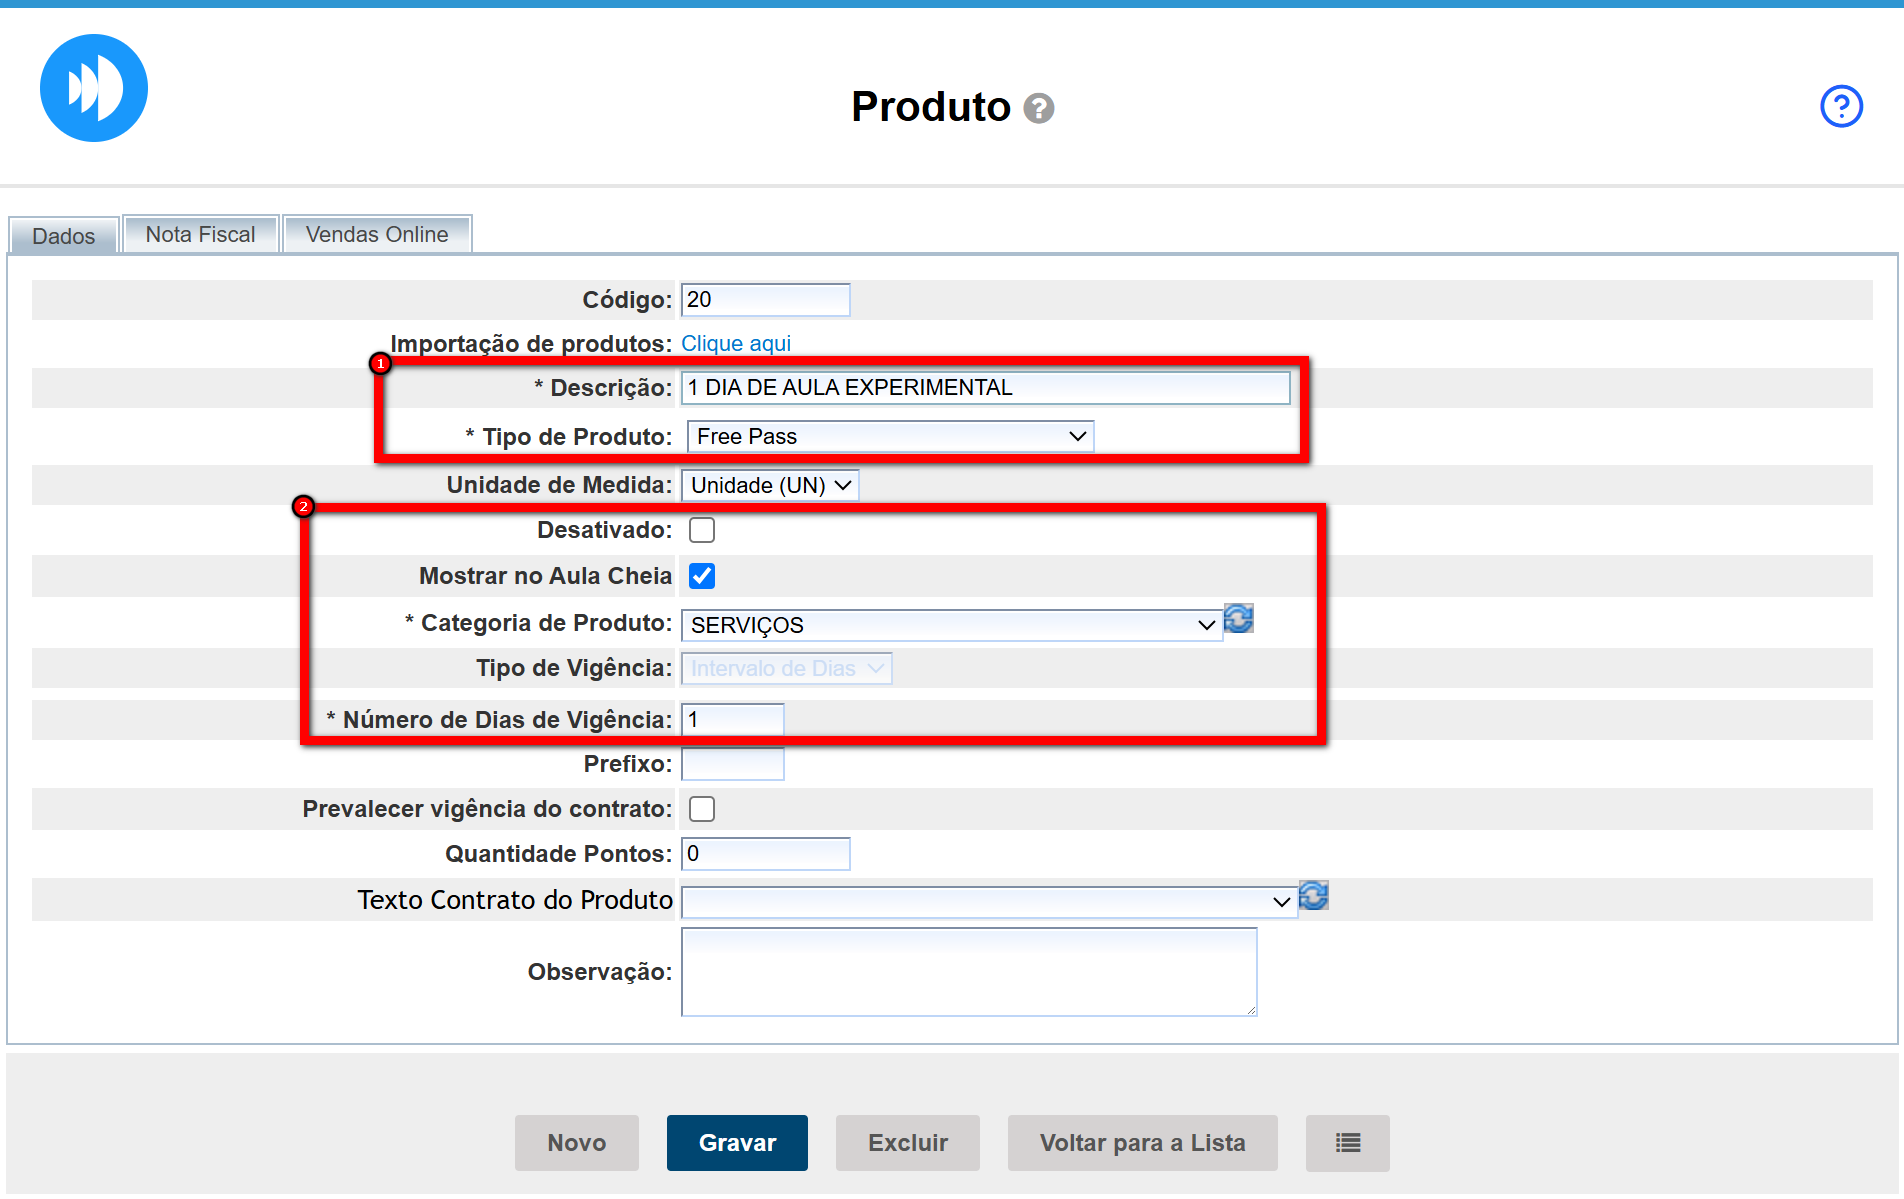
Task: Expand the Texto Contrato do Produto dropdown
Action: (988, 902)
